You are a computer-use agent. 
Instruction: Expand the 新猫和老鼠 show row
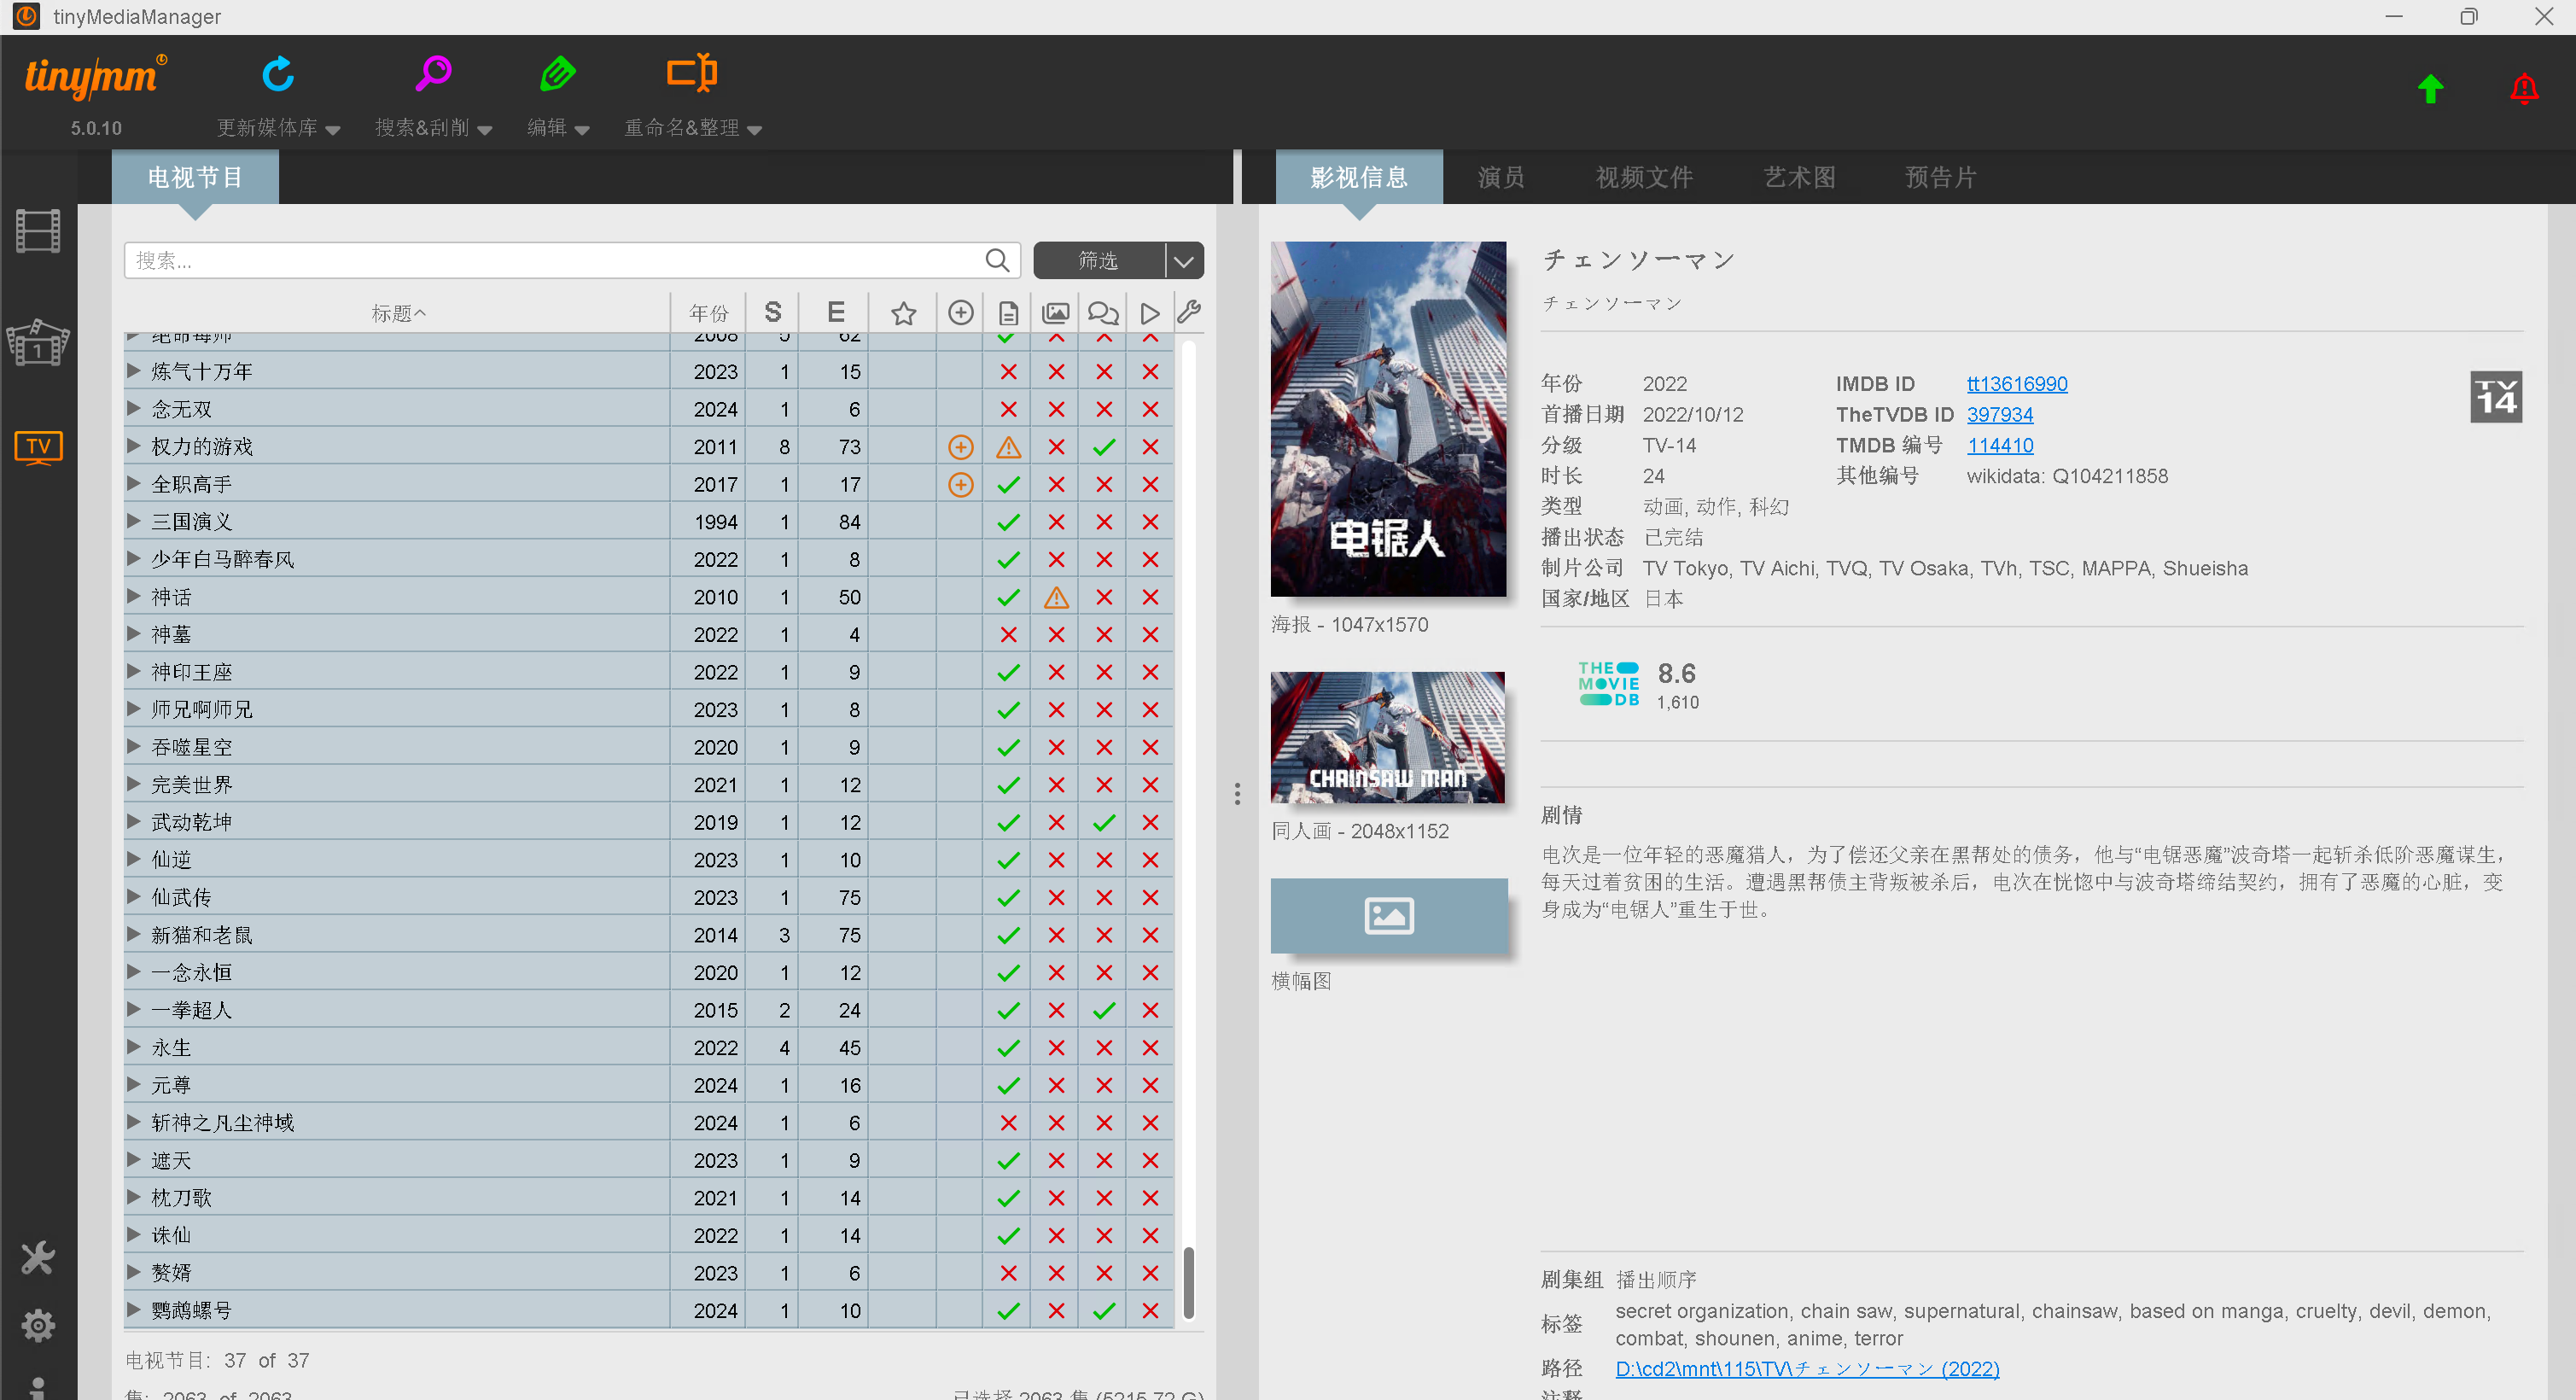[133, 934]
